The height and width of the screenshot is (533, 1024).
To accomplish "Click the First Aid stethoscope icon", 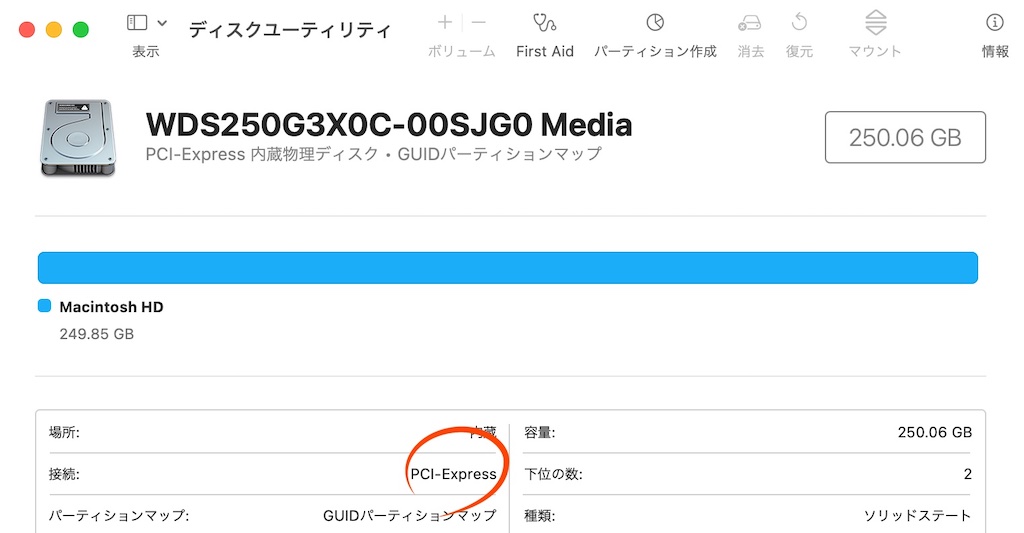I will [x=544, y=23].
